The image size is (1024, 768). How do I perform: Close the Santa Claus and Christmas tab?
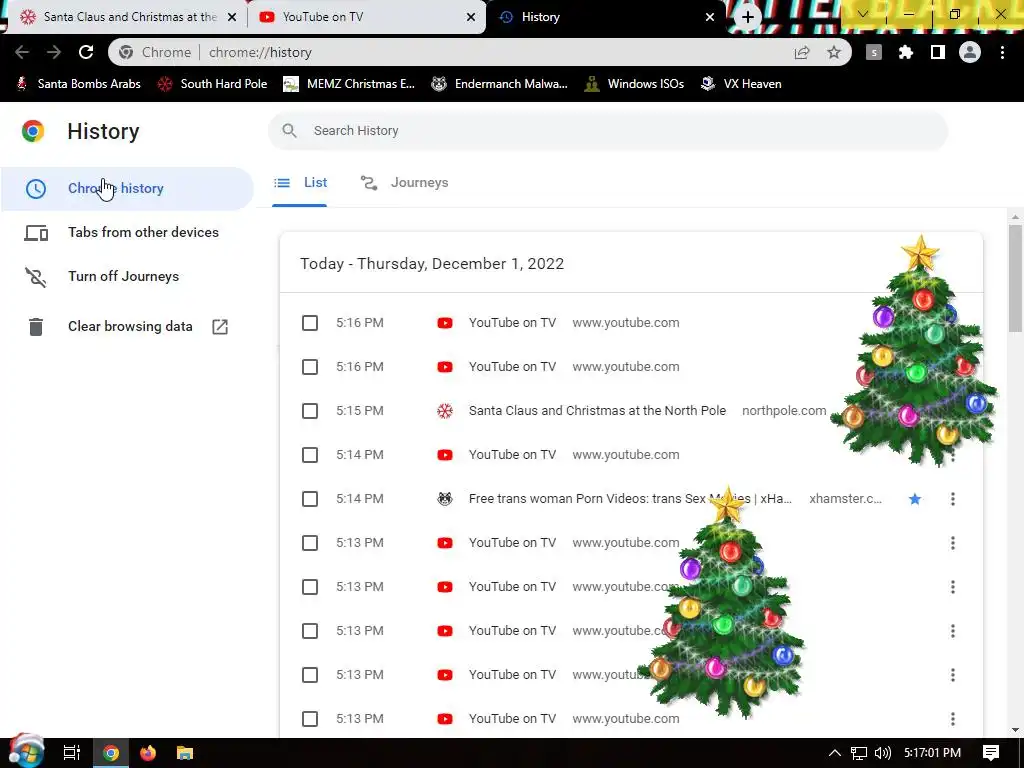click(x=232, y=17)
